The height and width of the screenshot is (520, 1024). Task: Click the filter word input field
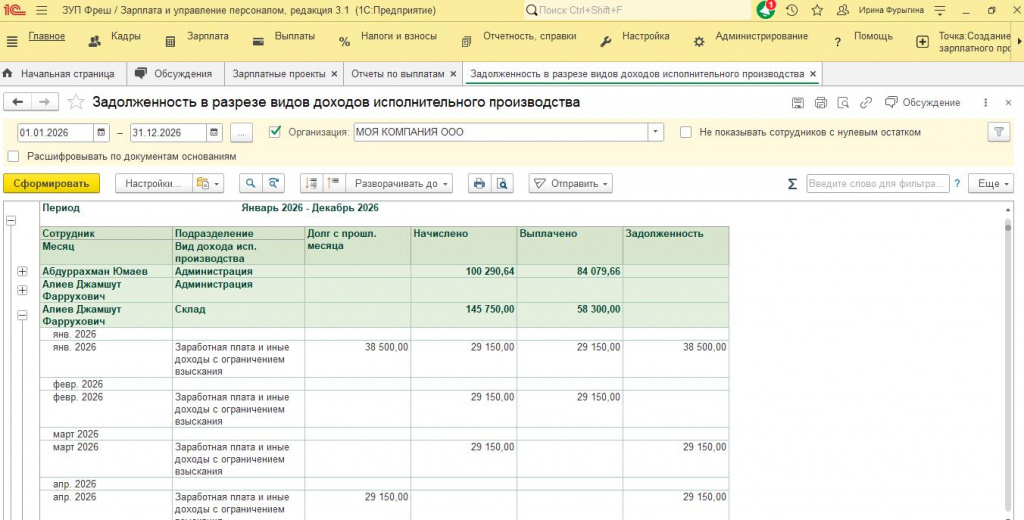[878, 184]
